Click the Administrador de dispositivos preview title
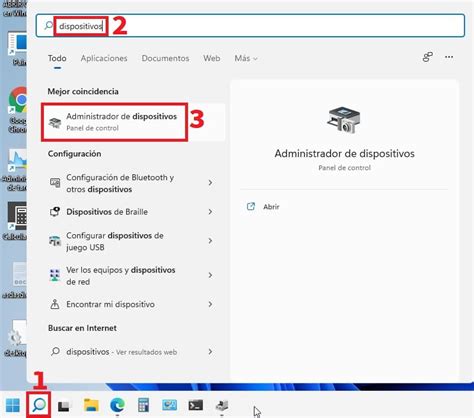 pyautogui.click(x=344, y=154)
